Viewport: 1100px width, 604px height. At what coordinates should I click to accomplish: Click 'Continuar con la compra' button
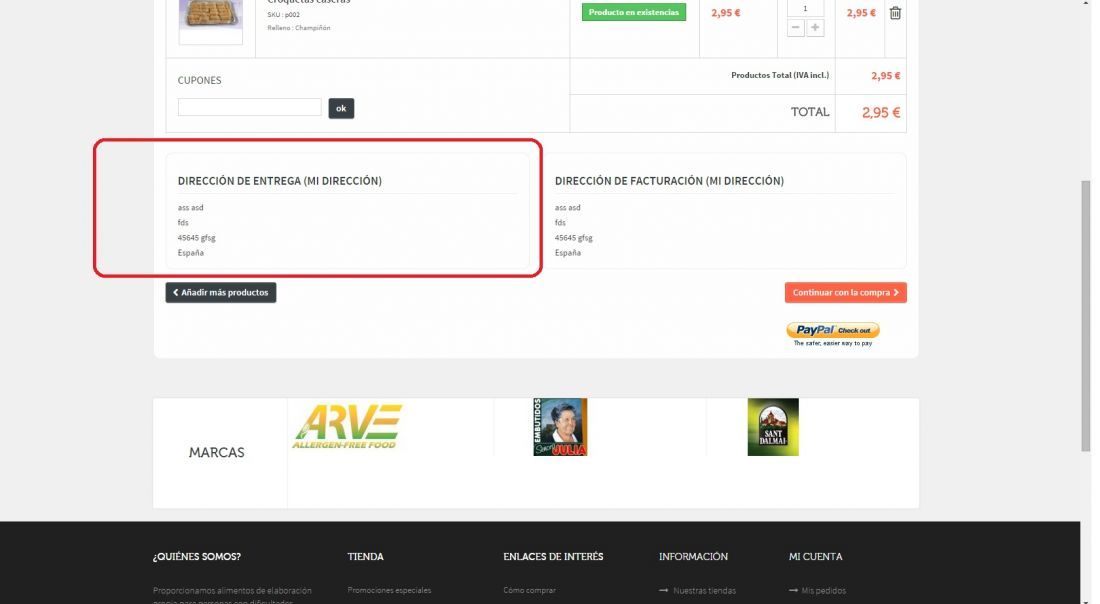(845, 293)
